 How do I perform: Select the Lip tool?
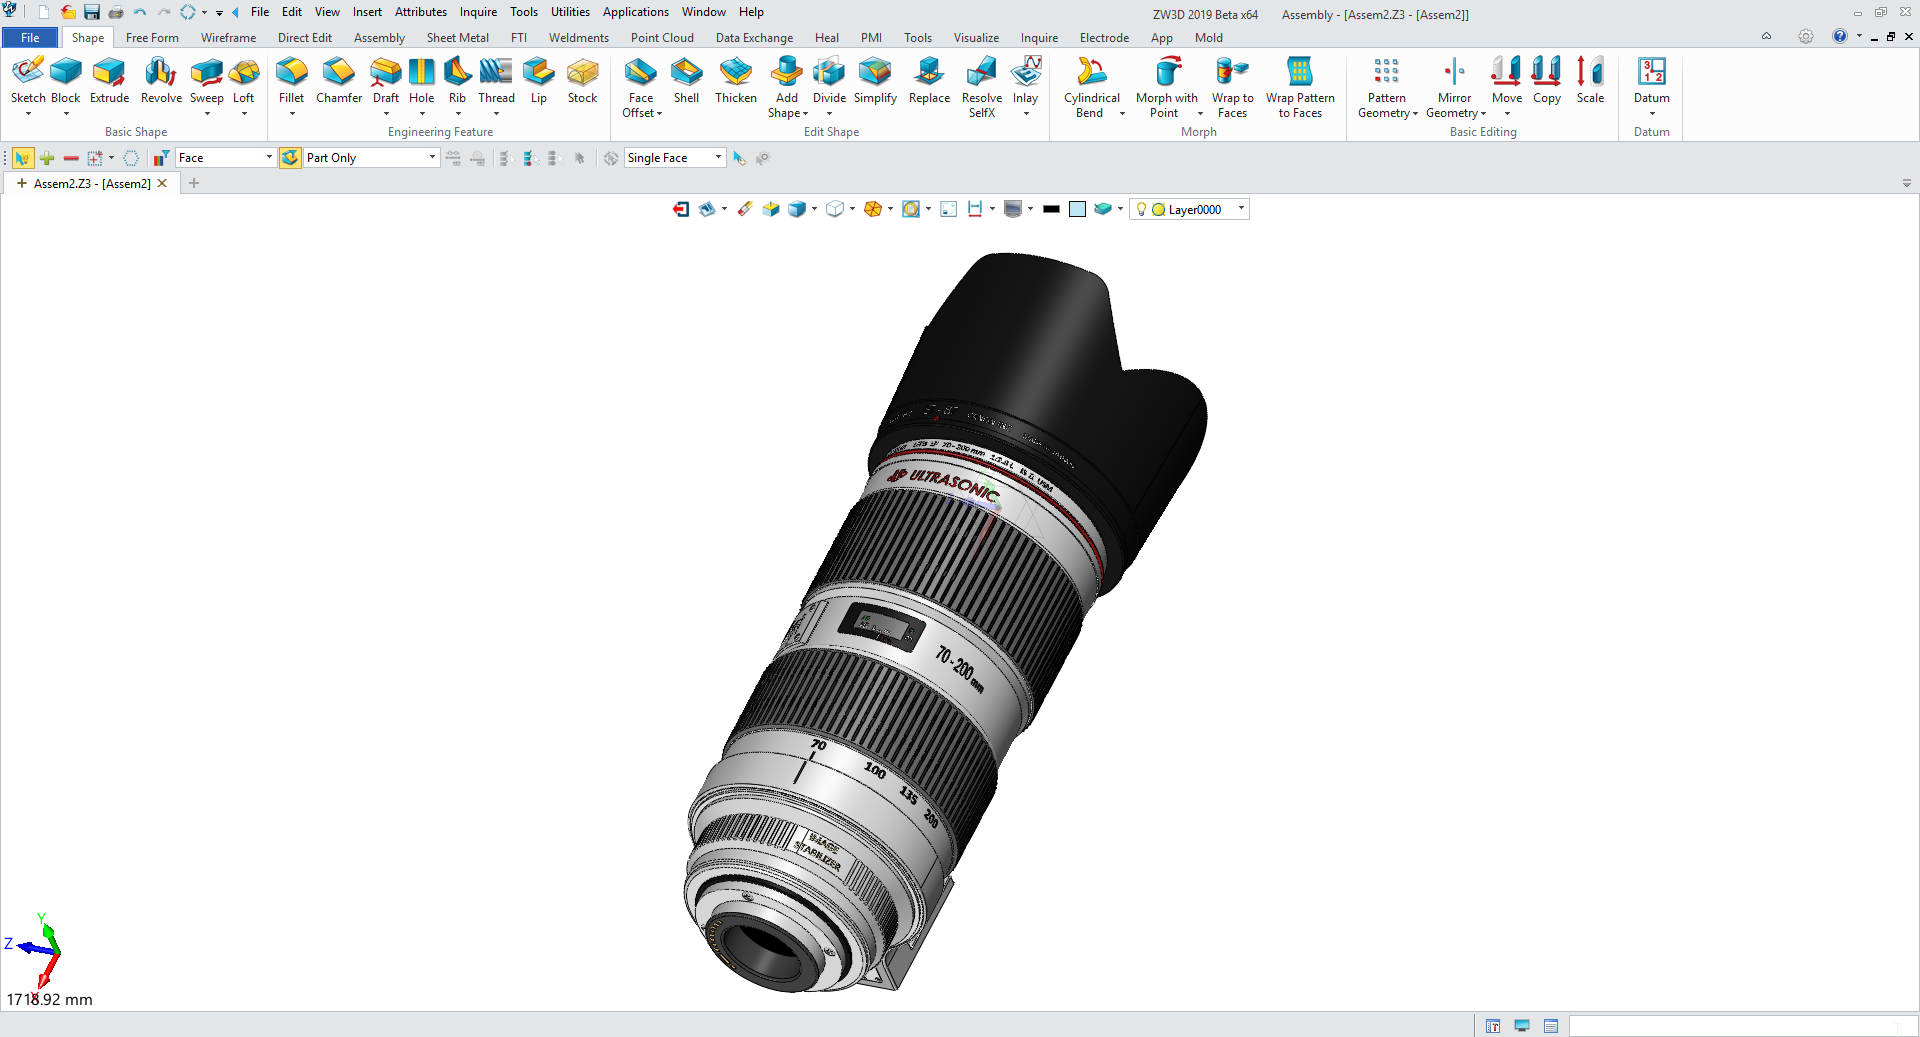coord(539,80)
